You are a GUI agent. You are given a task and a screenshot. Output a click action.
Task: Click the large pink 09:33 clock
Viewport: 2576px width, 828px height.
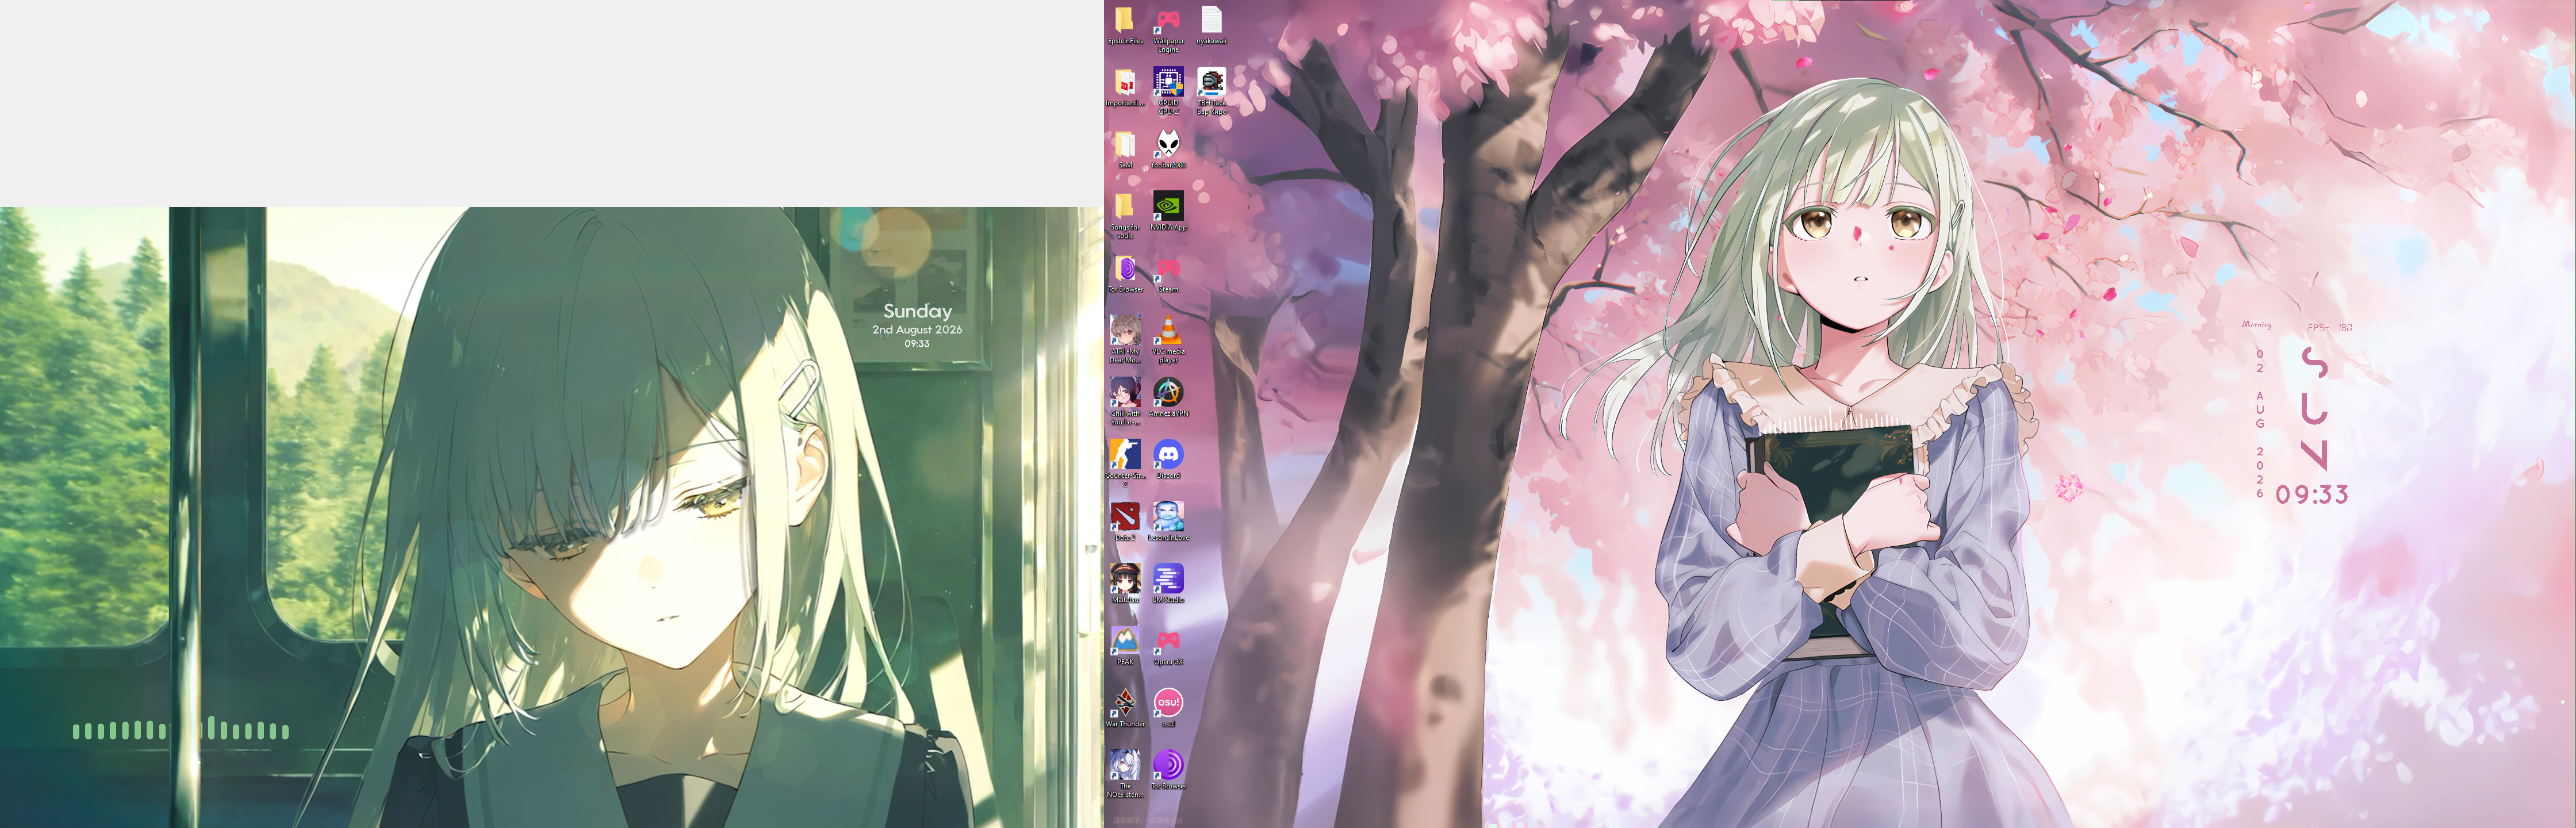coord(2311,494)
